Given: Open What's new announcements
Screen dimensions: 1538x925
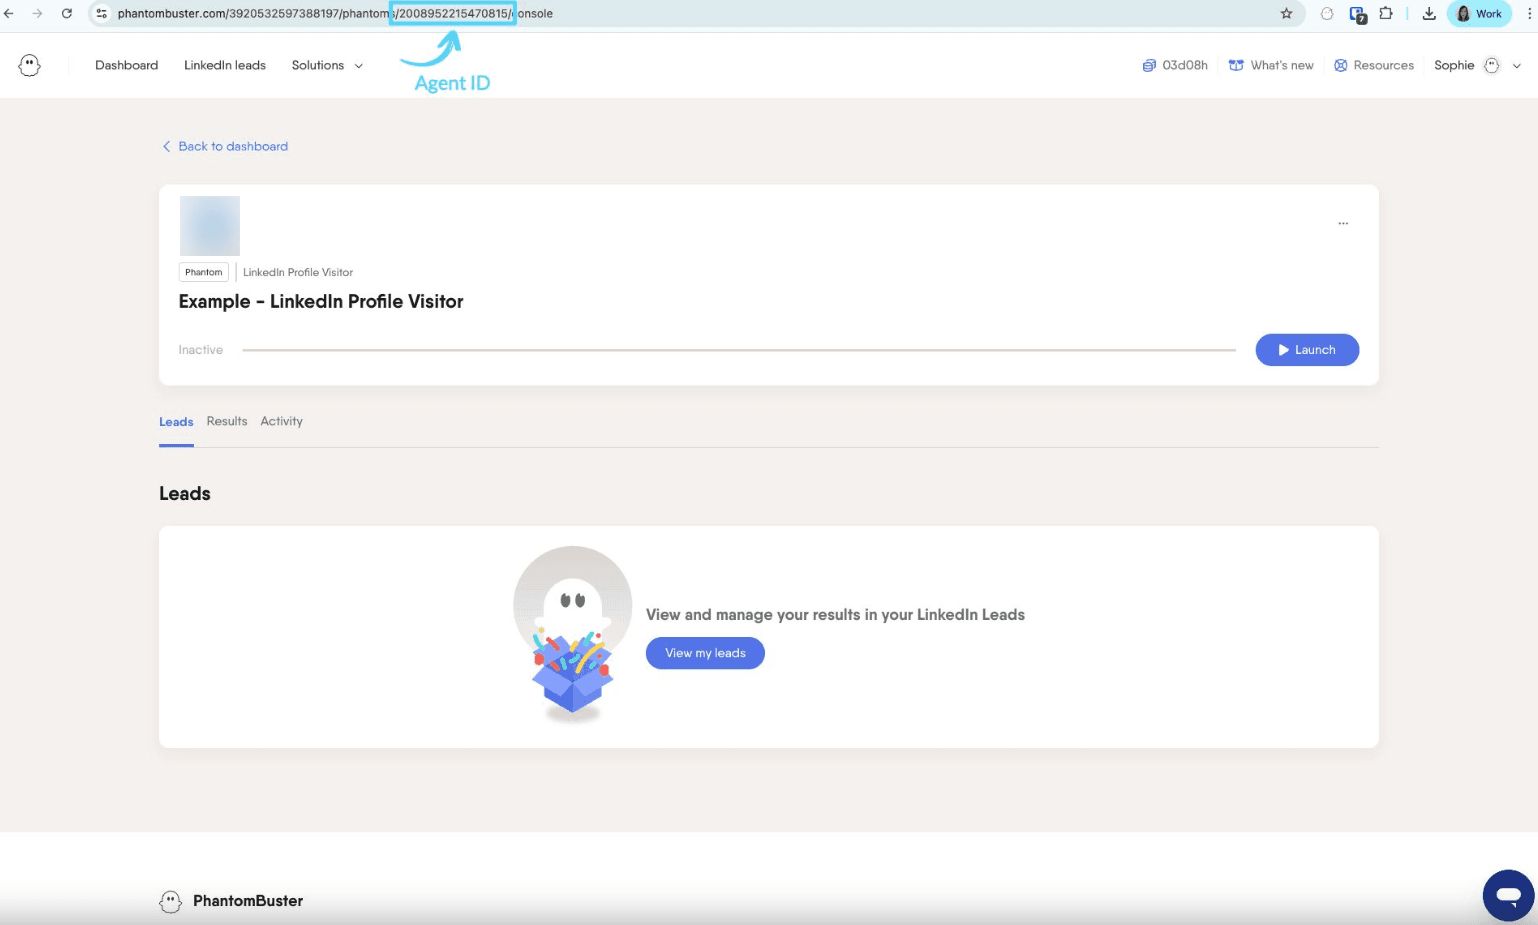Looking at the screenshot, I should click(x=1271, y=65).
